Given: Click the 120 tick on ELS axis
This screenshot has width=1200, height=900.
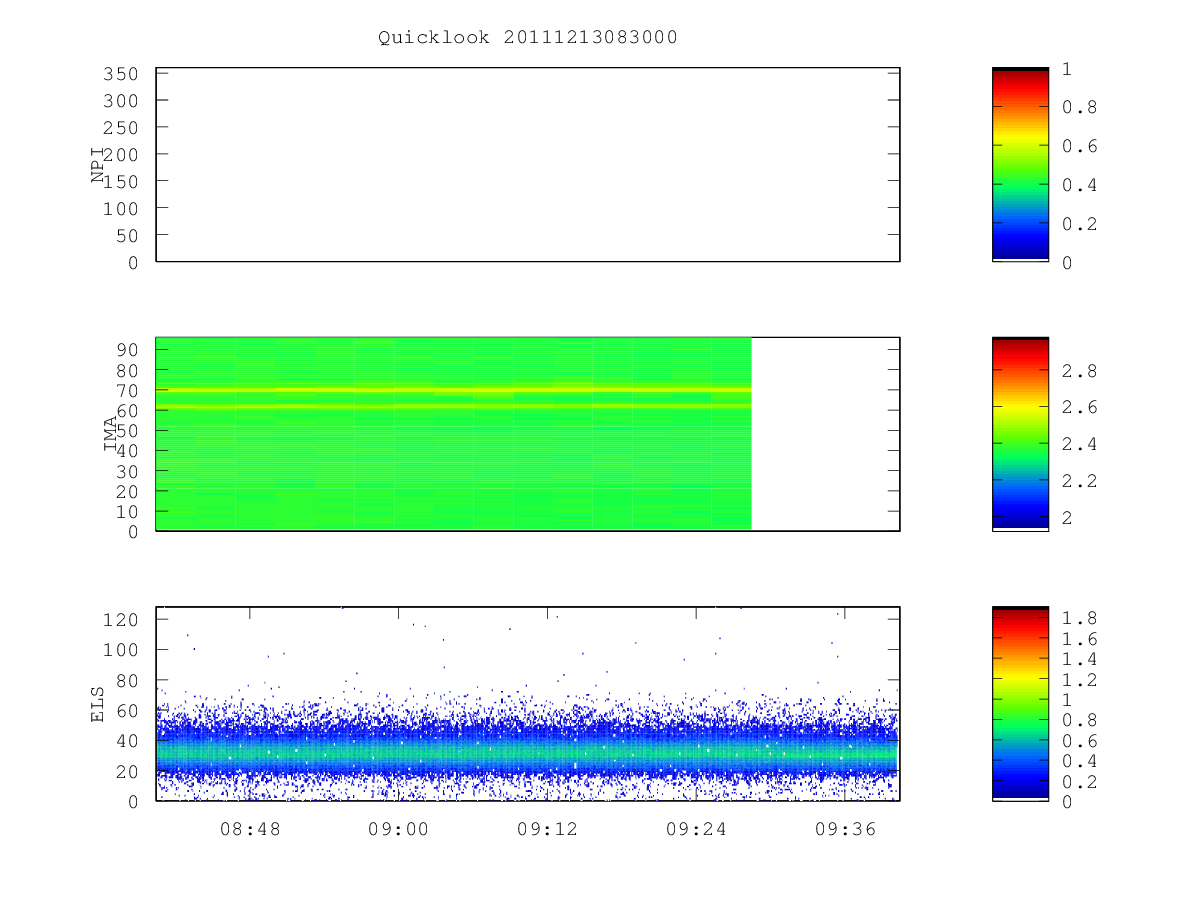Looking at the screenshot, I should 120,620.
